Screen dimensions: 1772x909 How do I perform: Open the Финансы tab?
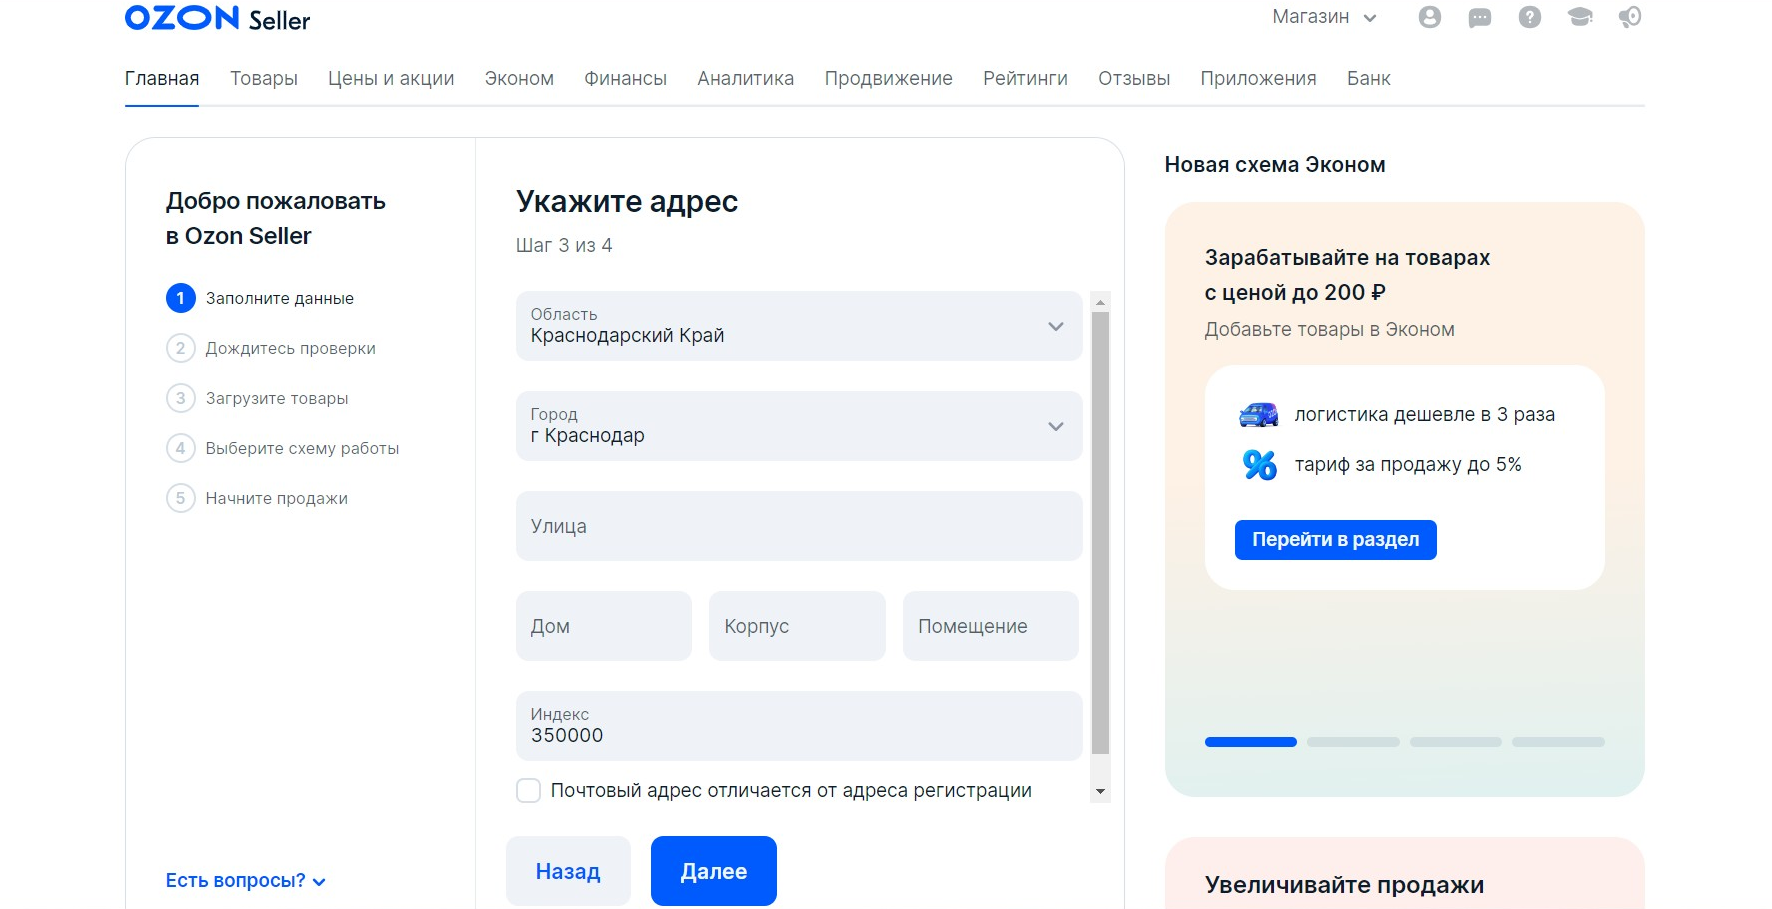point(625,79)
